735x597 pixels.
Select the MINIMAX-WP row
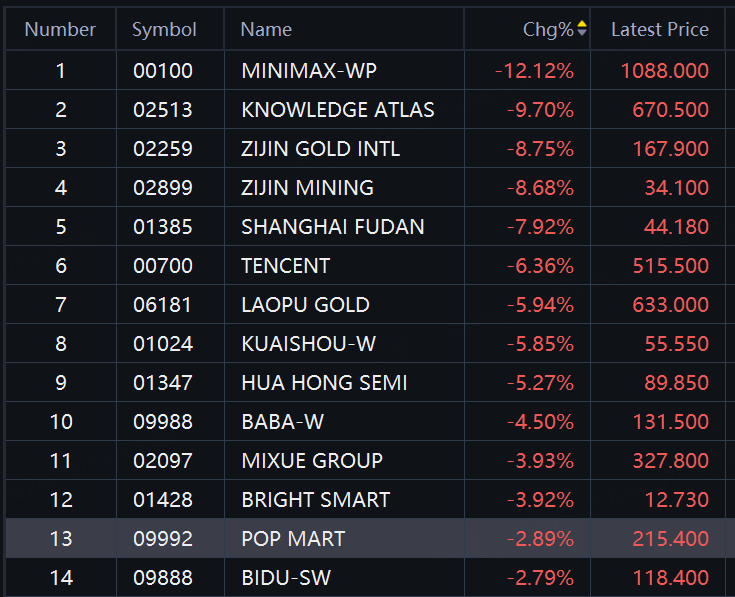point(309,71)
